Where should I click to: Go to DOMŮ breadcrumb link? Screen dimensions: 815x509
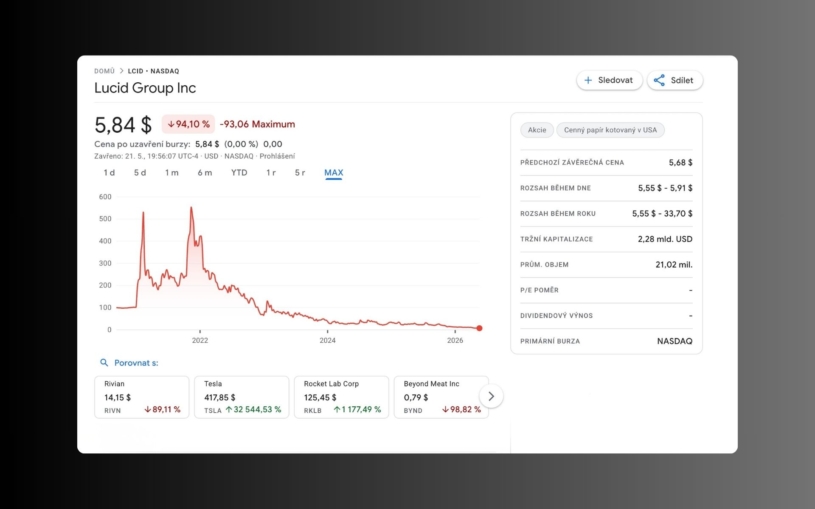[104, 71]
